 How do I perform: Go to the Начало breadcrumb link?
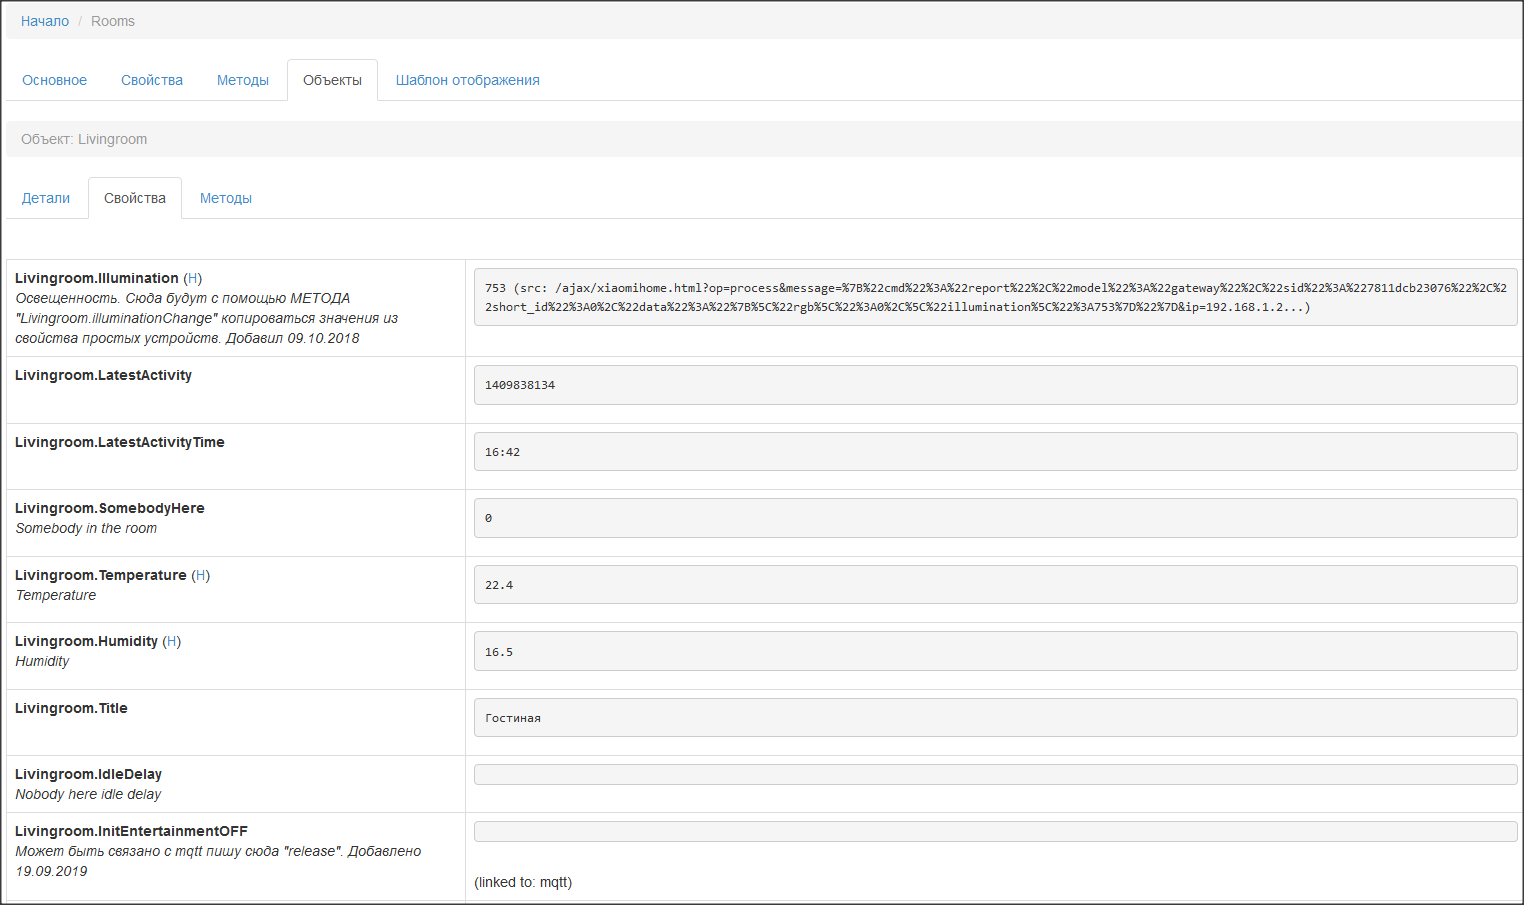tap(45, 21)
